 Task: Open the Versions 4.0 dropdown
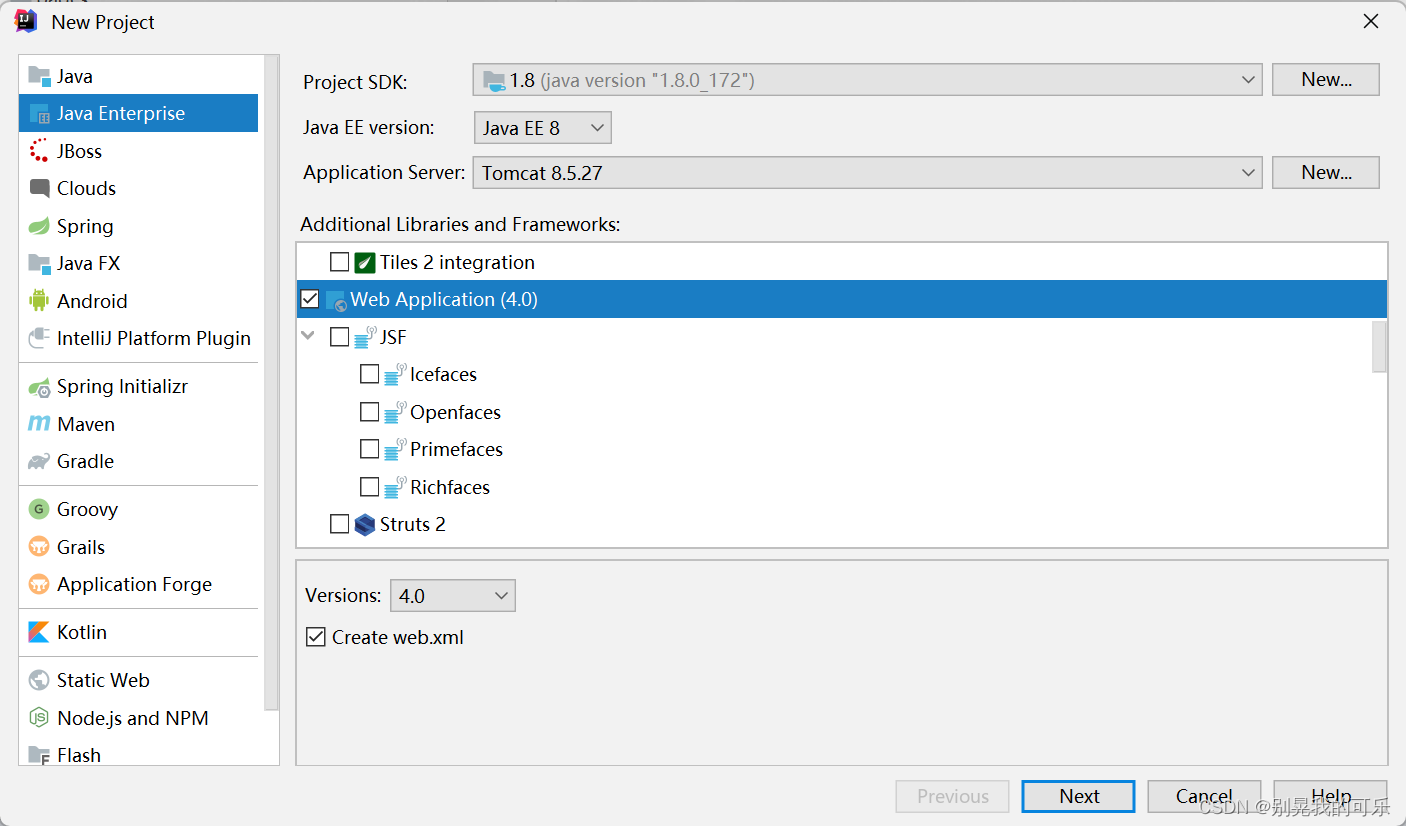[452, 596]
